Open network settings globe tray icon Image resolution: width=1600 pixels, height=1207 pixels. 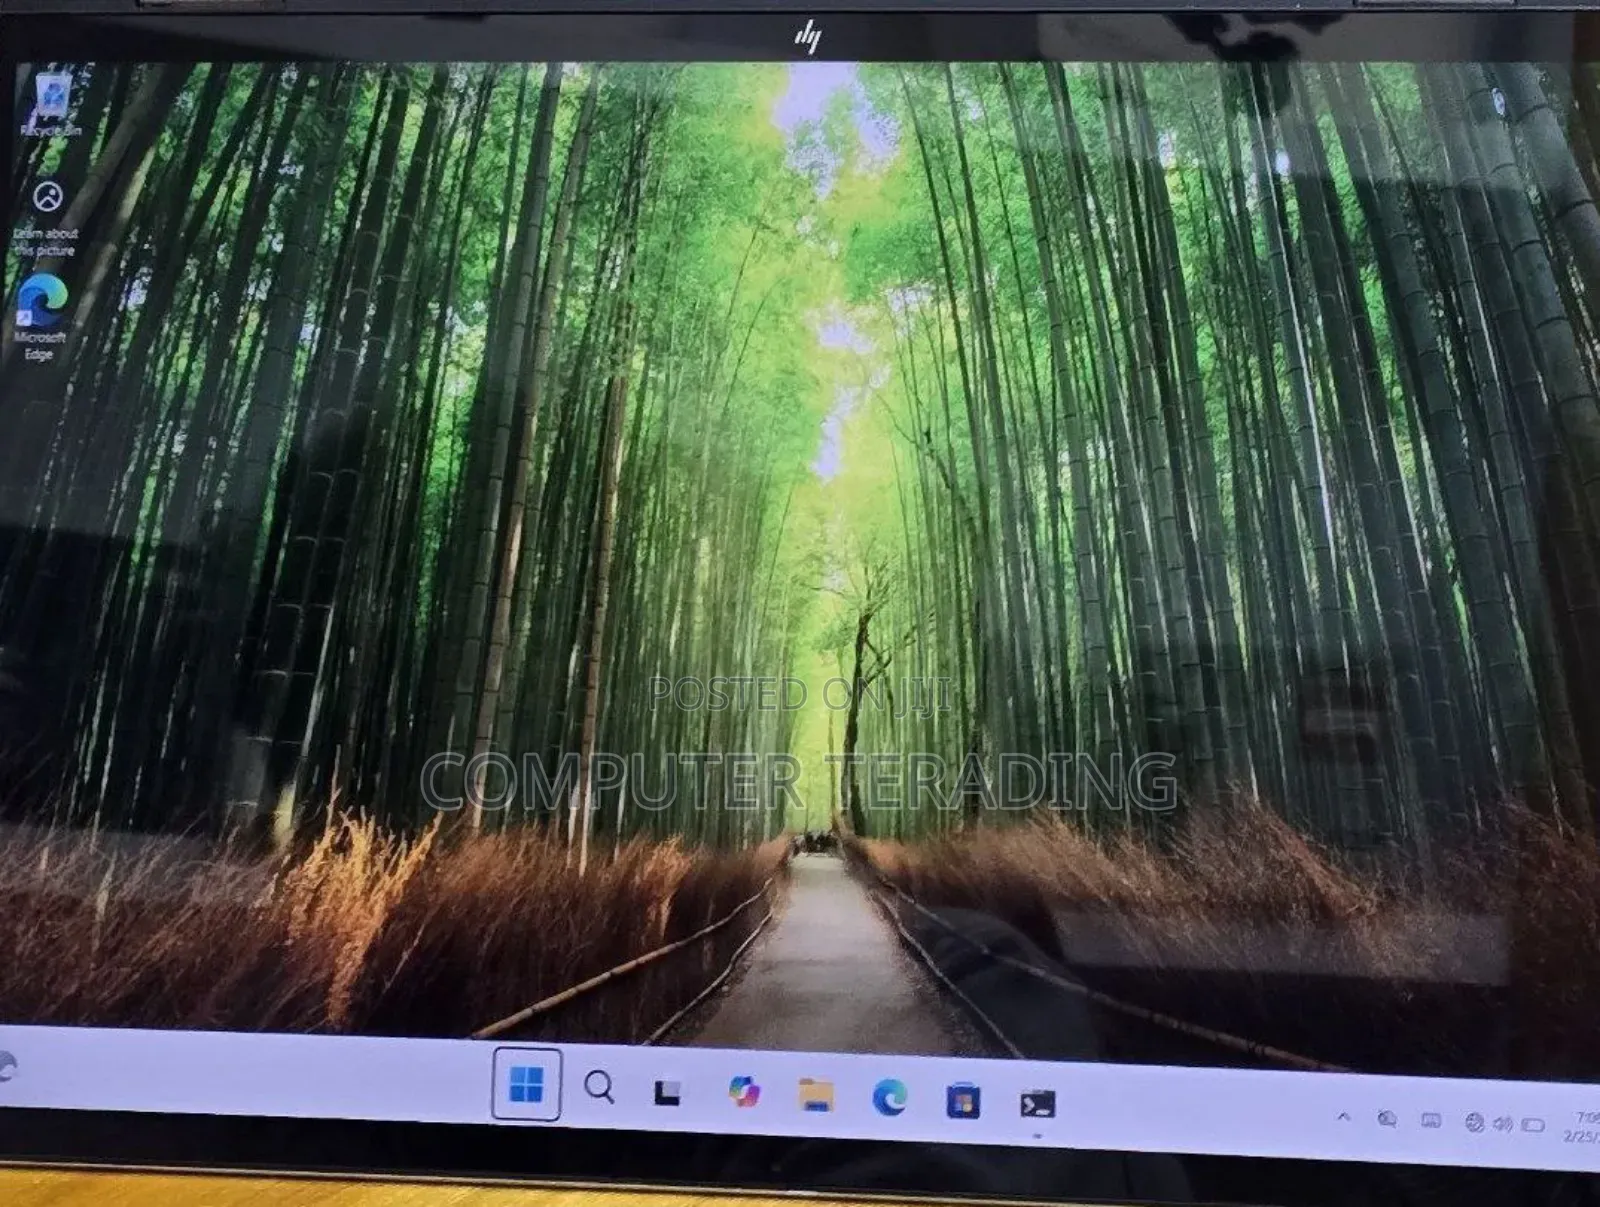click(x=1474, y=1123)
